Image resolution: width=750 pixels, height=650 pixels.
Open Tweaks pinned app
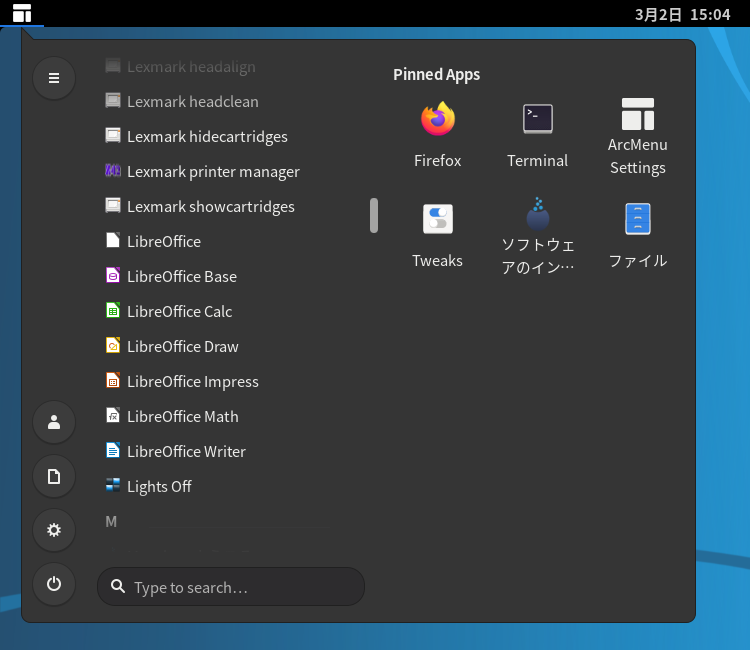tap(438, 234)
